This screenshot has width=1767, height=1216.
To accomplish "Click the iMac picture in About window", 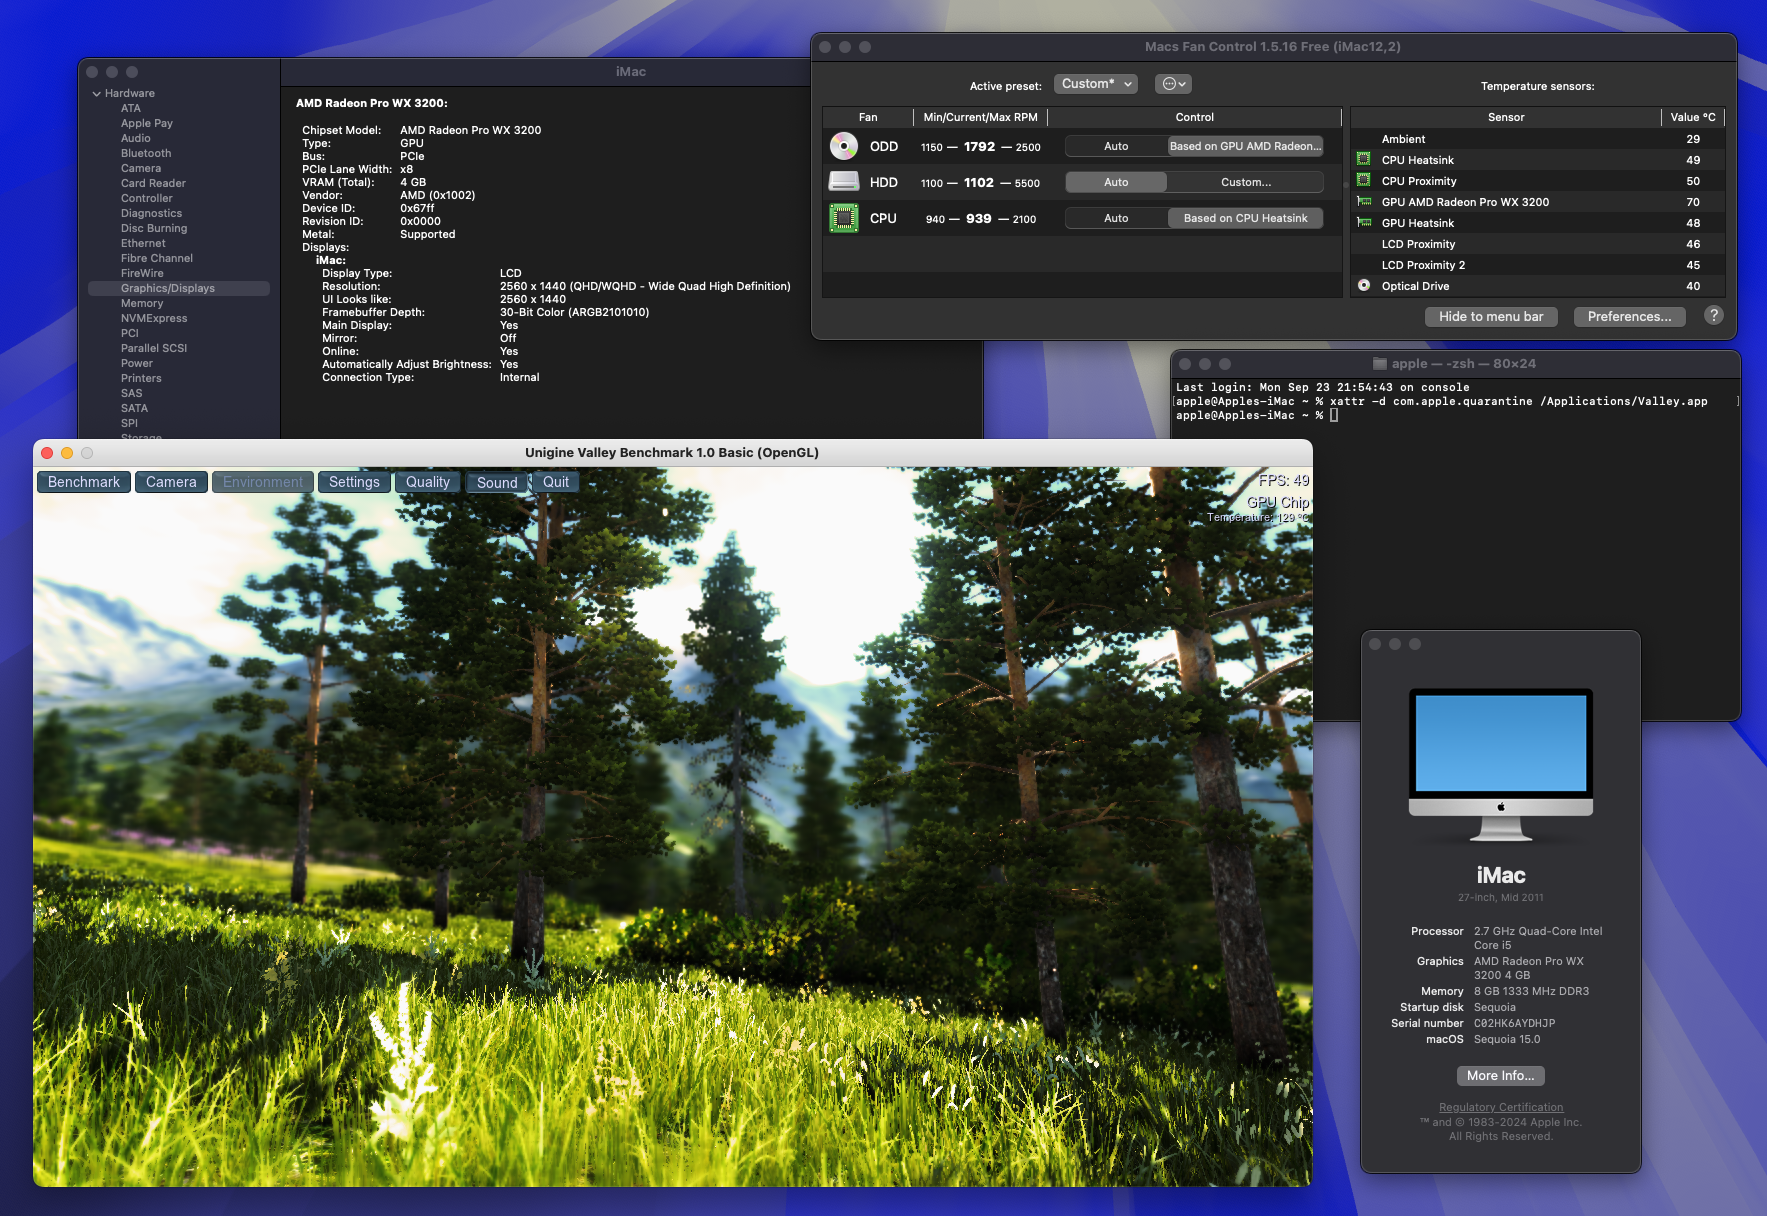I will [1500, 765].
